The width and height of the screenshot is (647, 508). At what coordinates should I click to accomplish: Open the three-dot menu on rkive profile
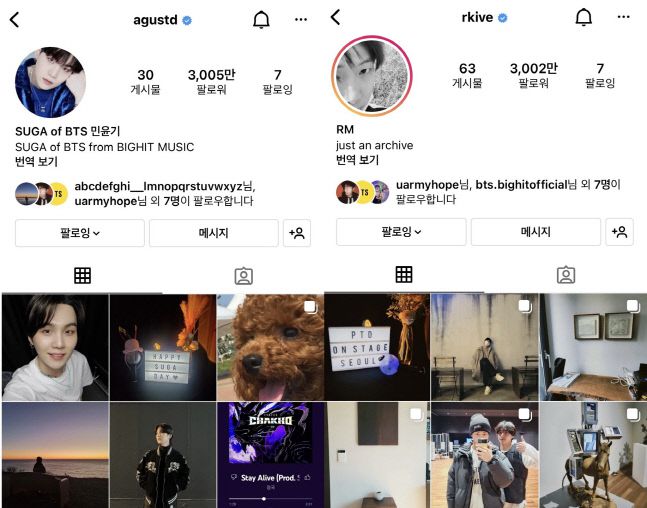click(x=623, y=17)
